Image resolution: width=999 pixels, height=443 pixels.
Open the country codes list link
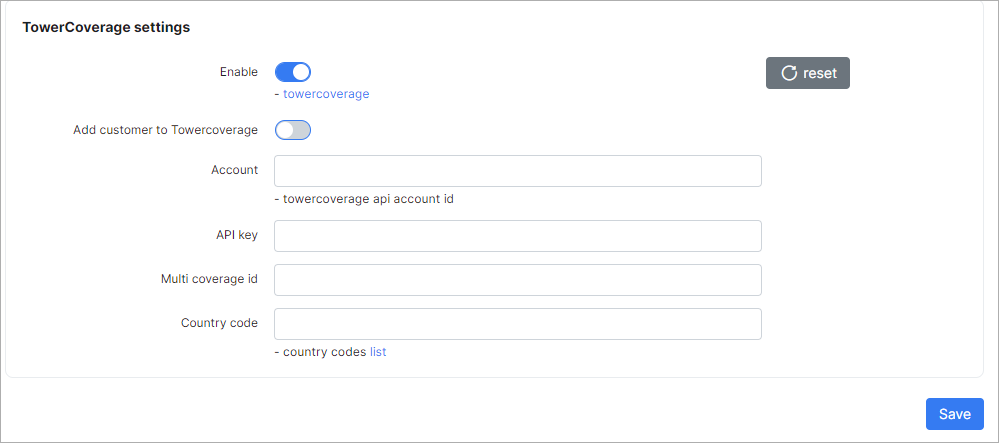(378, 352)
